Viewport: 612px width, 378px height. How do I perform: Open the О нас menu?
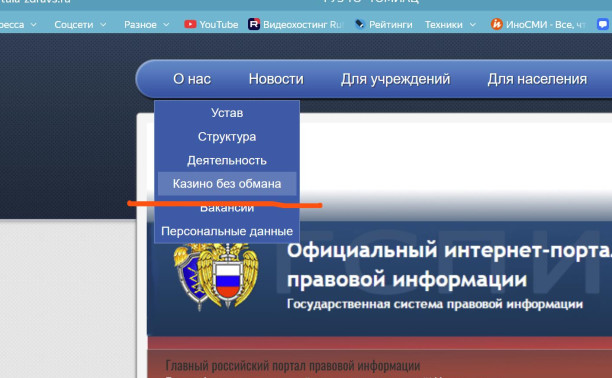pos(192,79)
